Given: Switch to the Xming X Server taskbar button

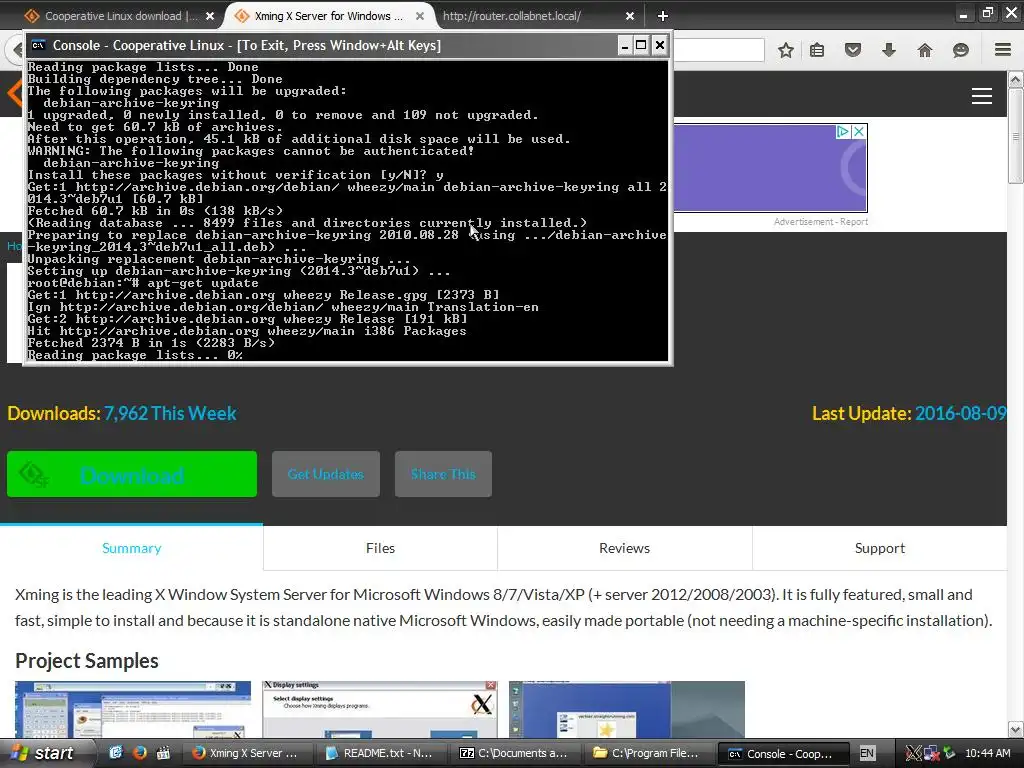Looking at the screenshot, I should (x=248, y=753).
